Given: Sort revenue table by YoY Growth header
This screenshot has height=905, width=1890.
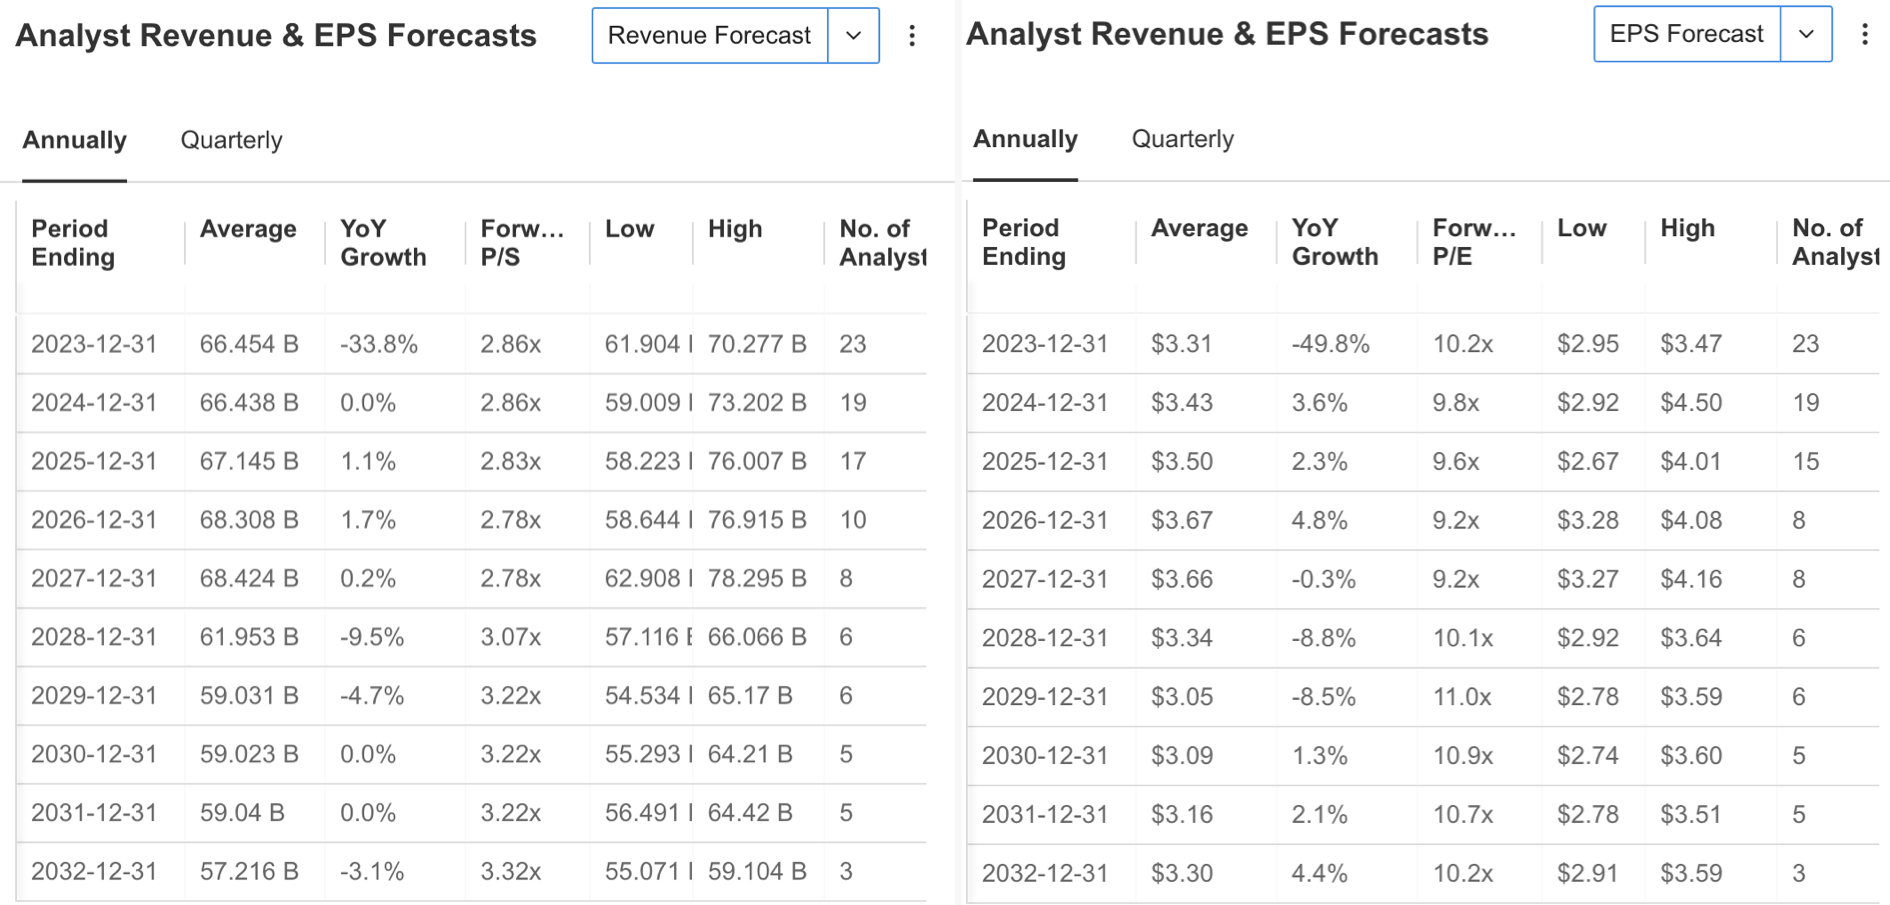Looking at the screenshot, I should point(383,243).
